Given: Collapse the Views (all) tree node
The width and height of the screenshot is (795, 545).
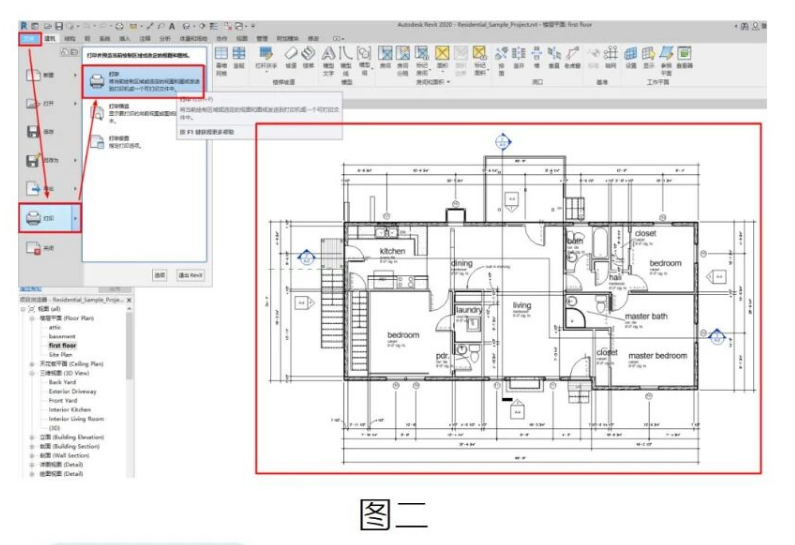Looking at the screenshot, I should tap(23, 309).
